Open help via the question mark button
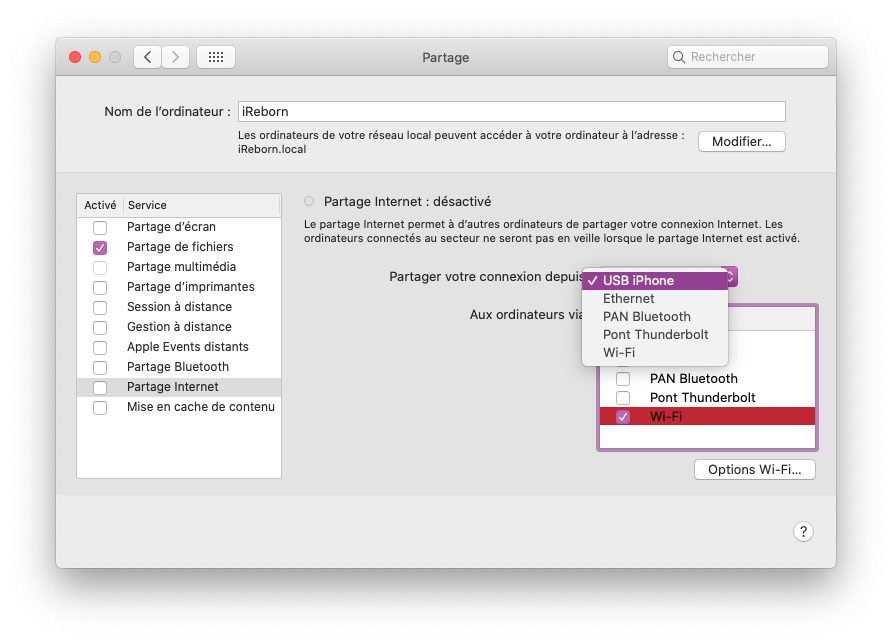The height and width of the screenshot is (642, 892). coord(803,531)
